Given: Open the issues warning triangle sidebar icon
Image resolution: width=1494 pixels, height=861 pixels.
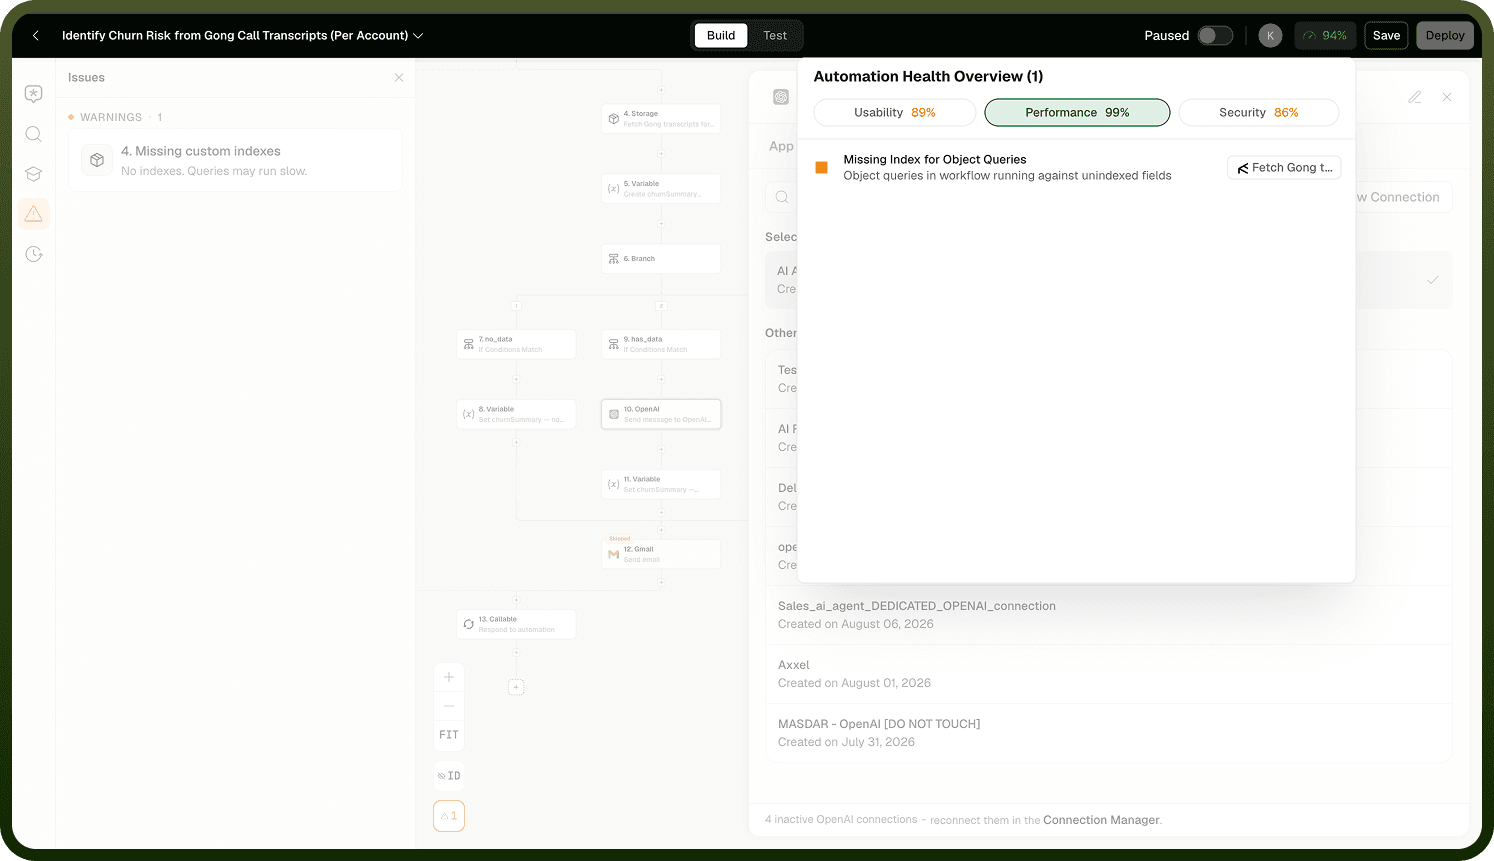Looking at the screenshot, I should coord(33,214).
